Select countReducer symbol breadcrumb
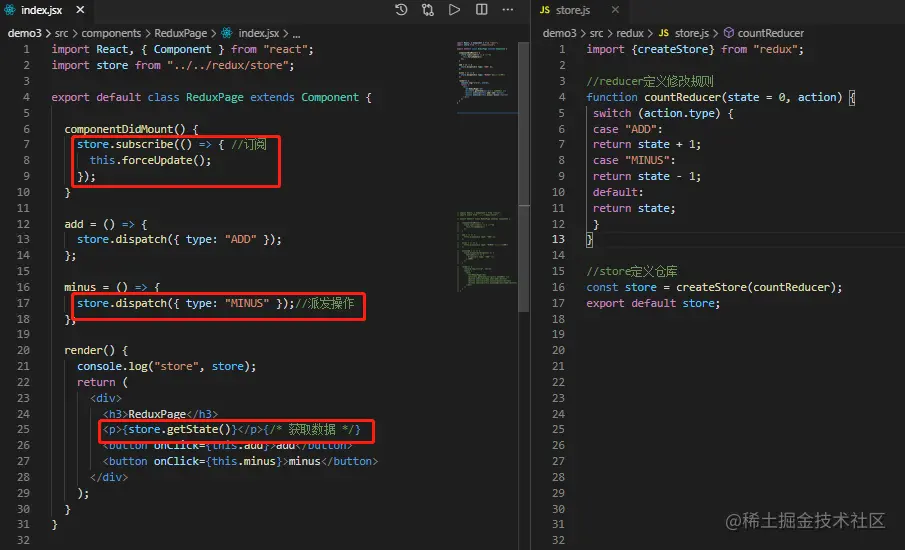 (x=771, y=33)
